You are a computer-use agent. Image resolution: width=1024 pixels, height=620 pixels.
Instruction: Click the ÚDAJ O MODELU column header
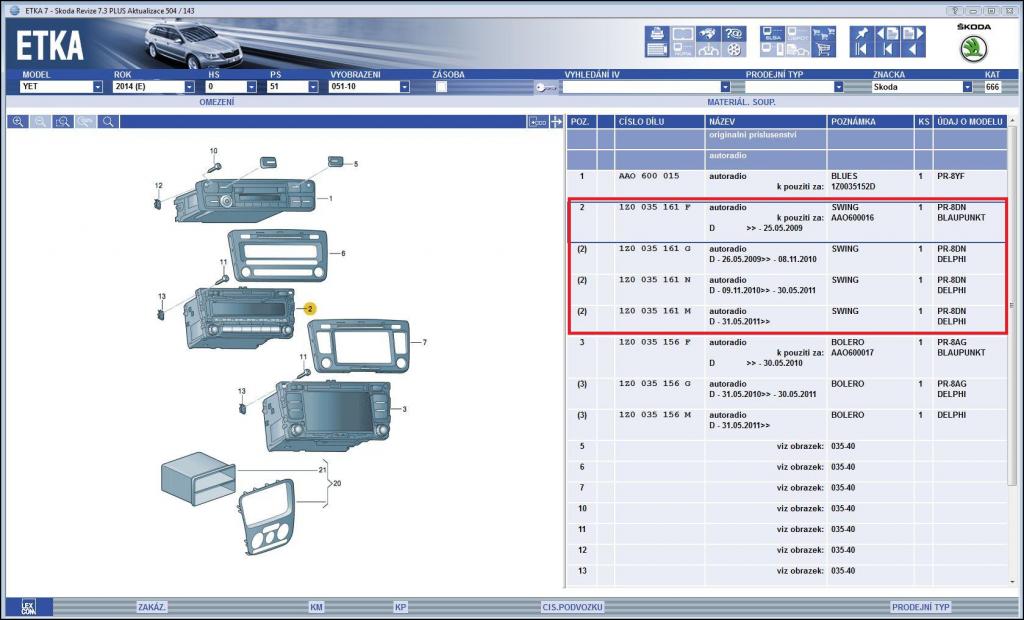coord(970,122)
